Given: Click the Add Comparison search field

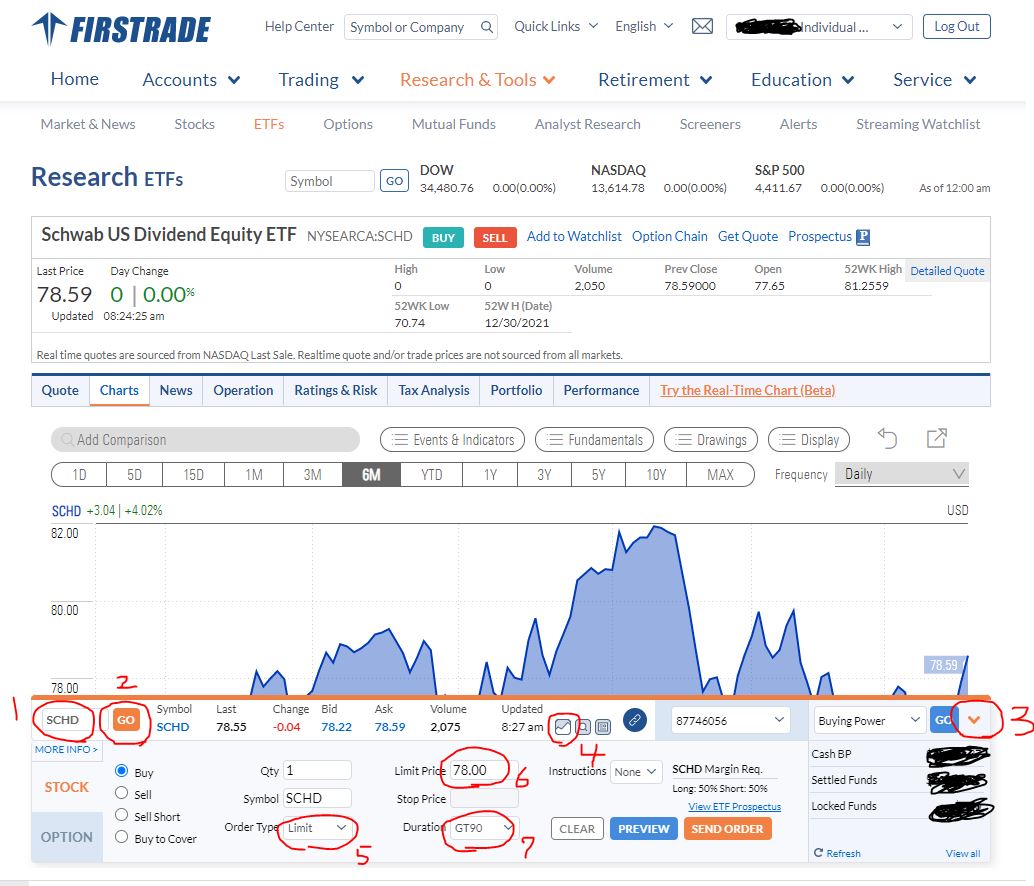Looking at the screenshot, I should pyautogui.click(x=206, y=440).
